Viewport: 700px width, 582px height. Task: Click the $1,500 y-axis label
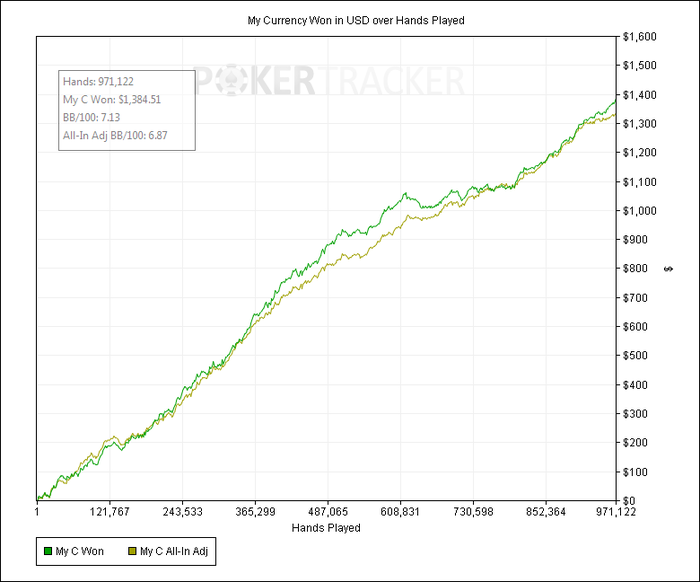(x=639, y=66)
